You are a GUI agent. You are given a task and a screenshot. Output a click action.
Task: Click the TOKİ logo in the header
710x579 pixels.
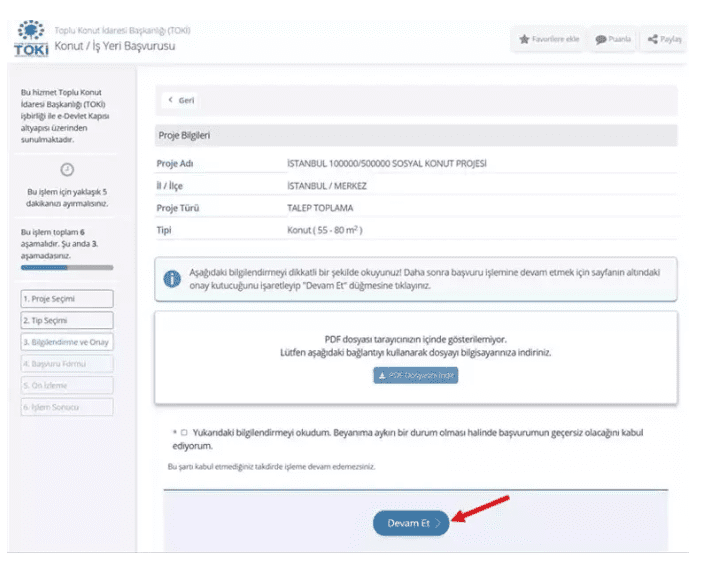(x=31, y=37)
